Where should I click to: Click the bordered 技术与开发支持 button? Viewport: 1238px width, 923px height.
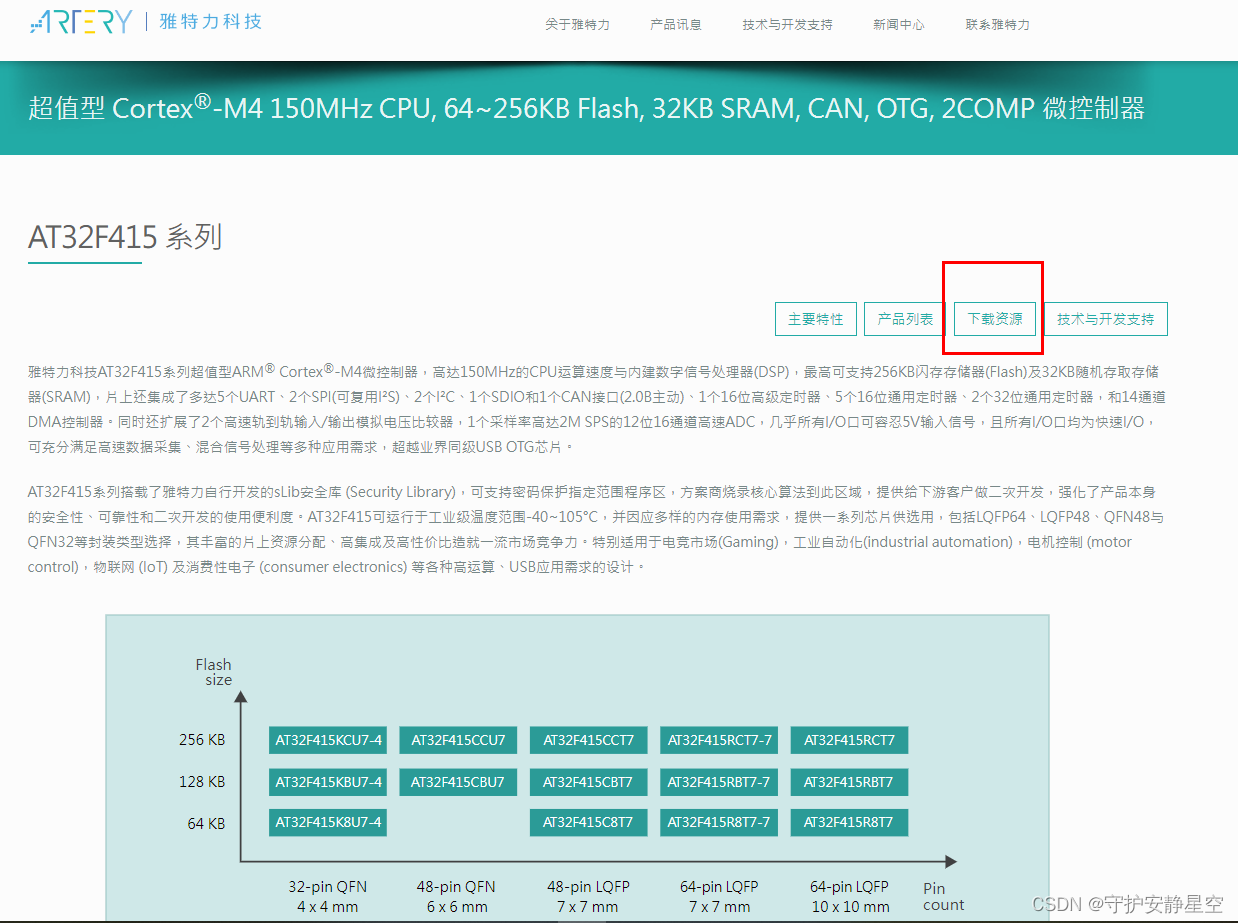point(1105,319)
